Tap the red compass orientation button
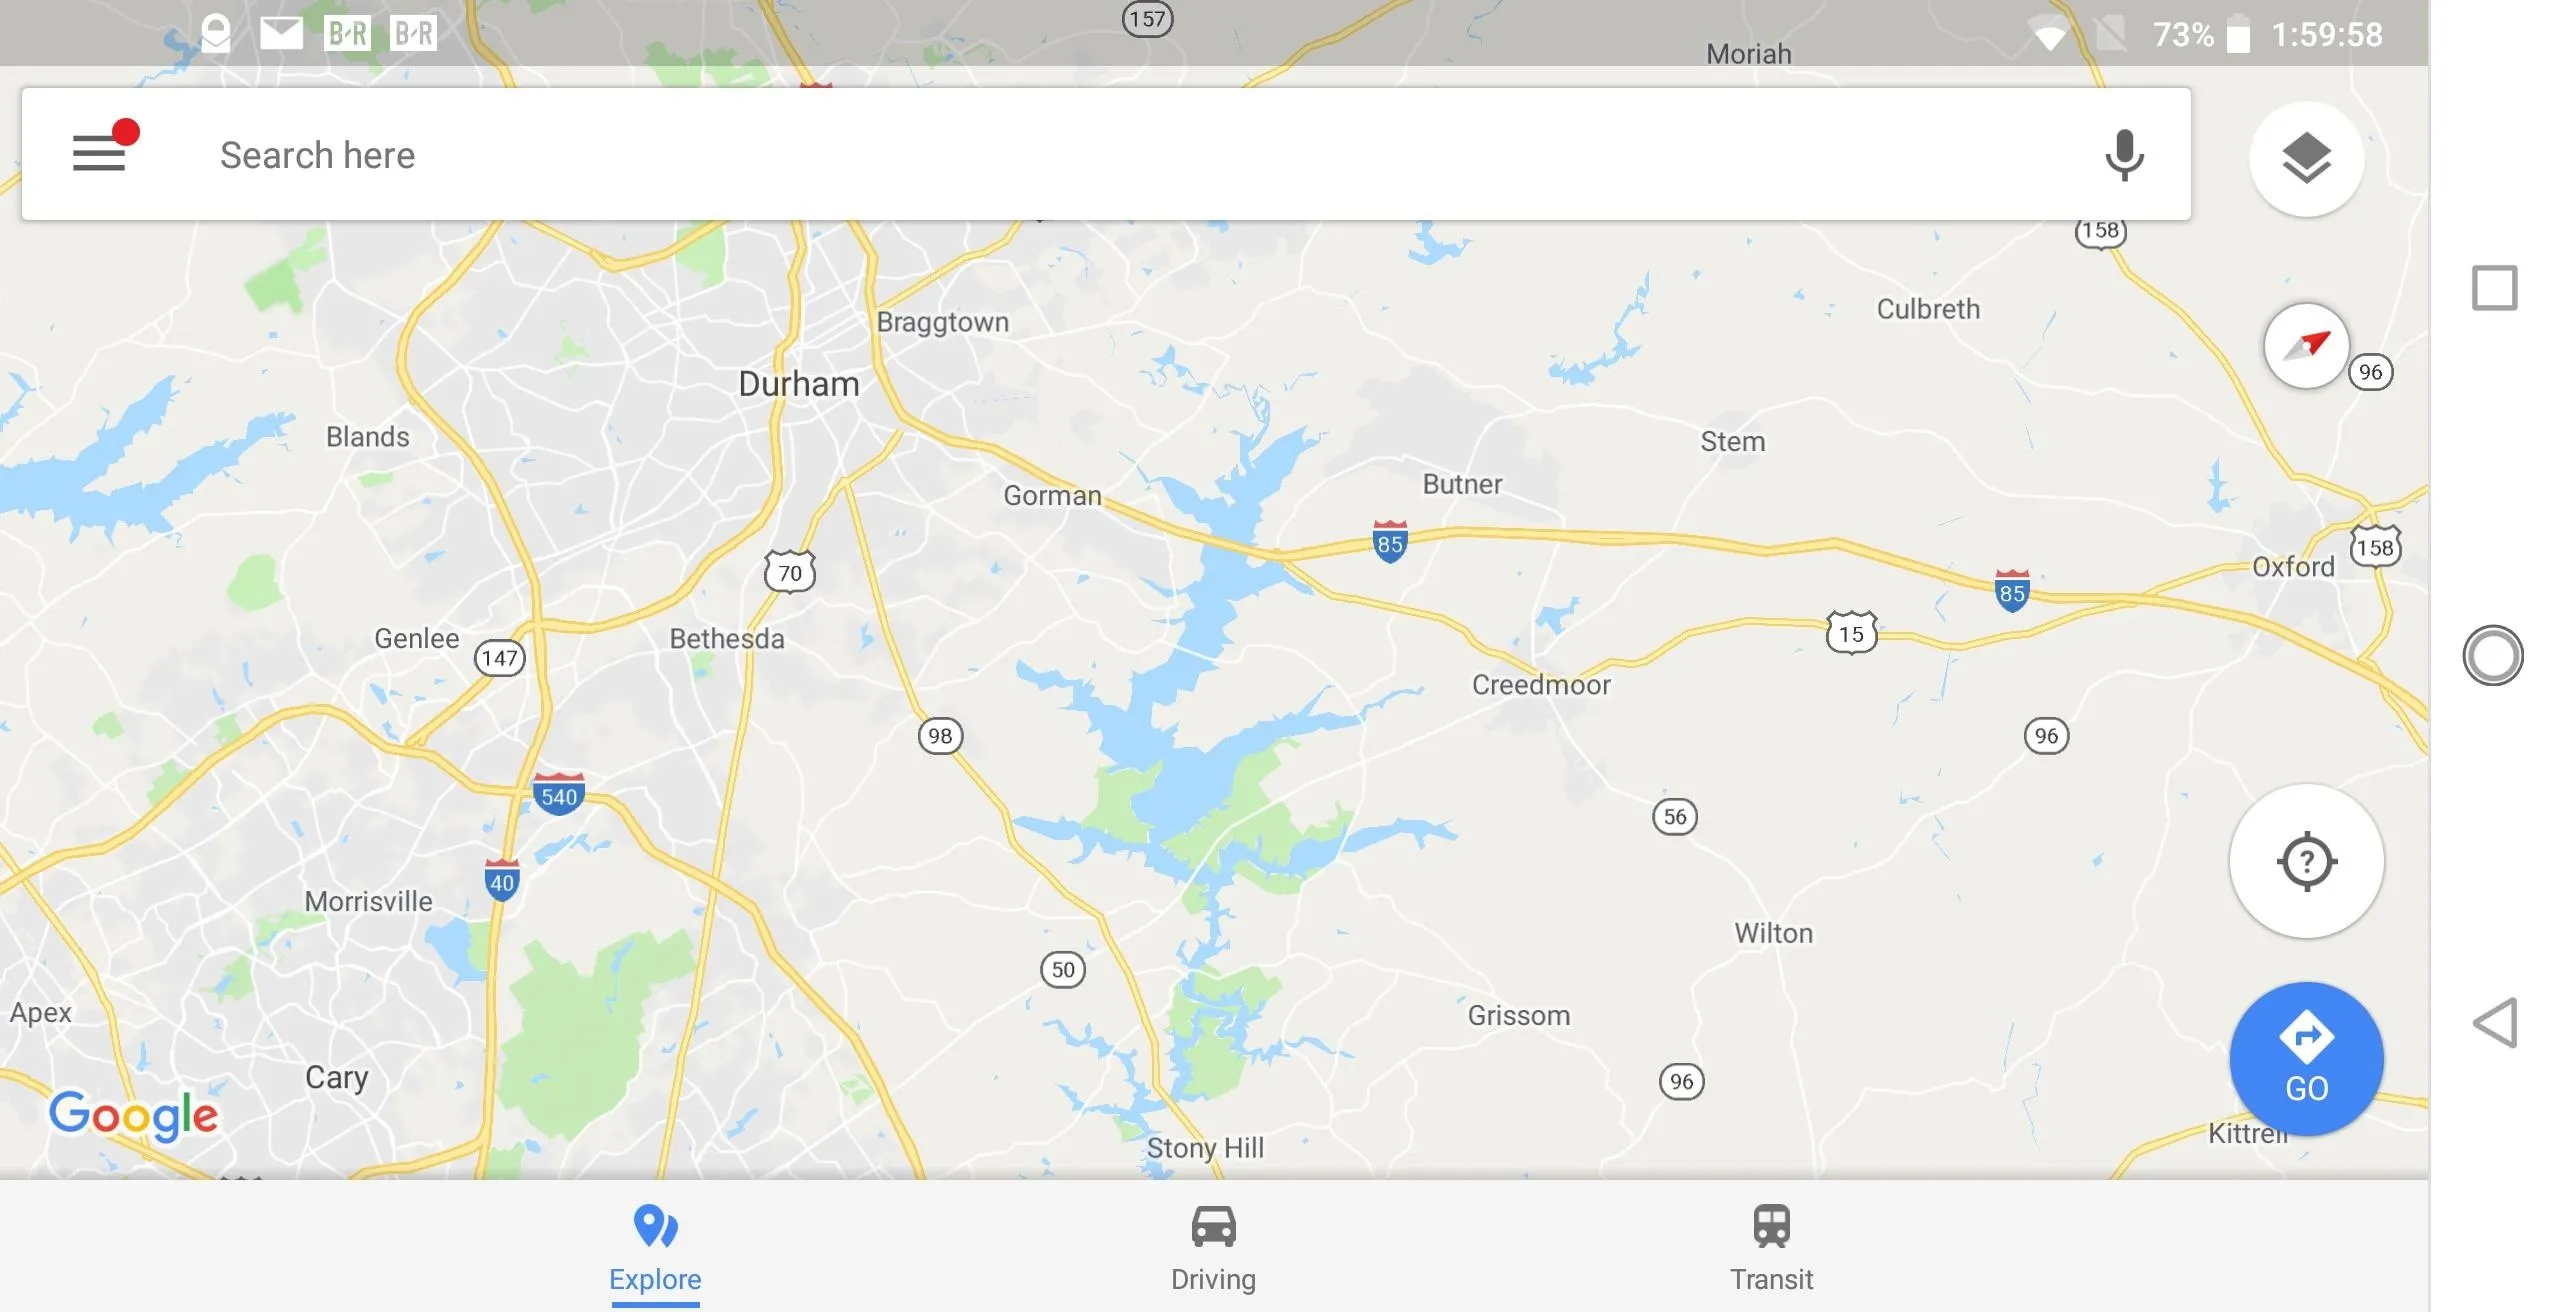The width and height of the screenshot is (2560, 1312). pos(2306,346)
